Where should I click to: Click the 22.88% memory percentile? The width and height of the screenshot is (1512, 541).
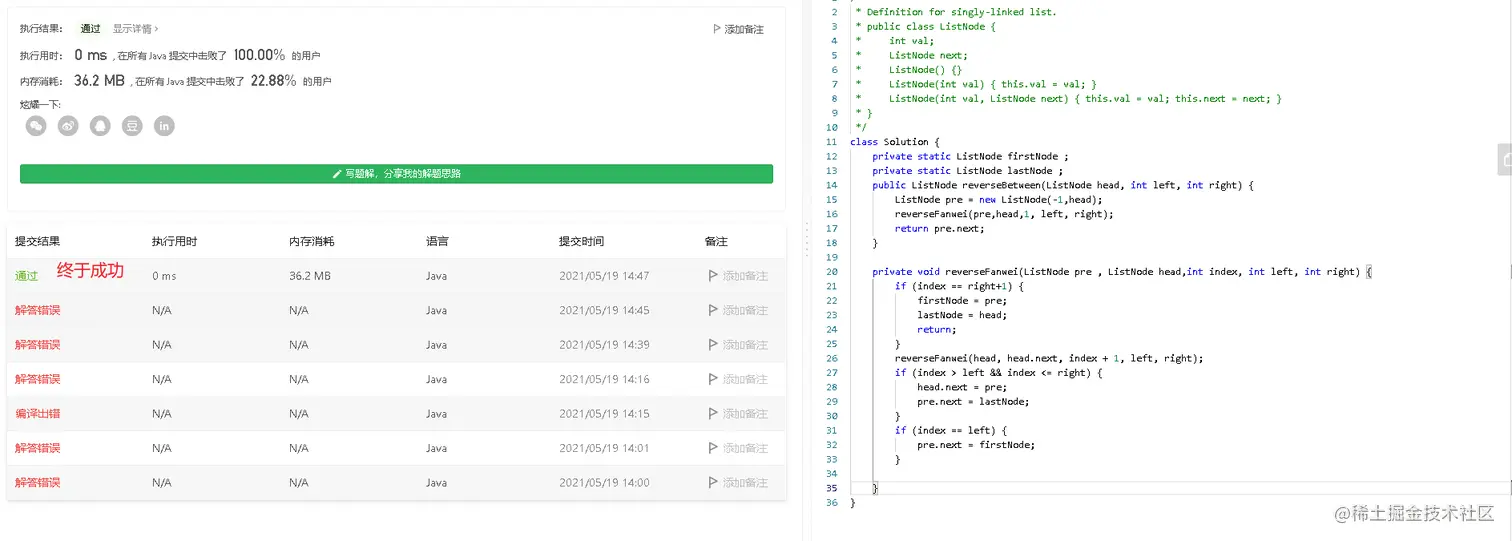pos(273,80)
